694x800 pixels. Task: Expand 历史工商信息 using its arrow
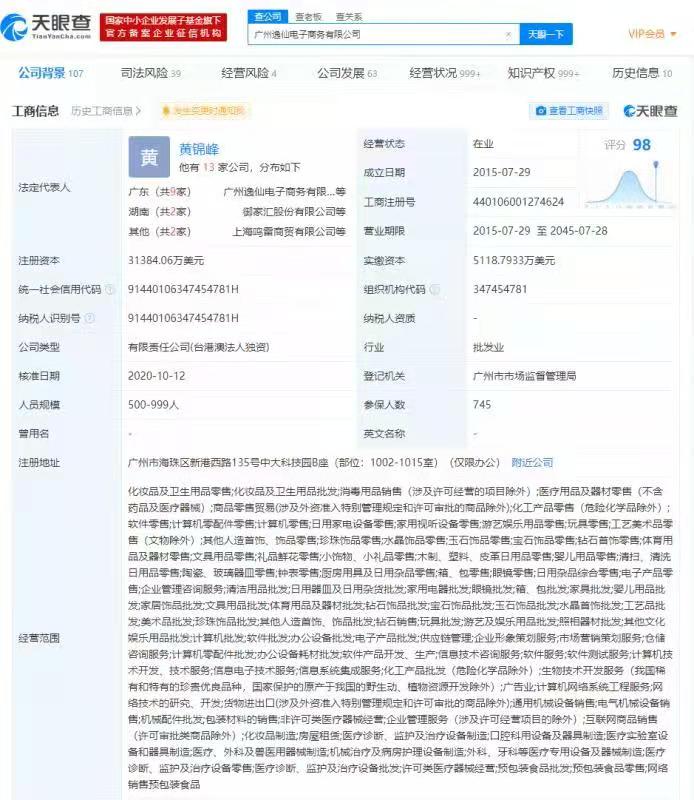[138, 111]
